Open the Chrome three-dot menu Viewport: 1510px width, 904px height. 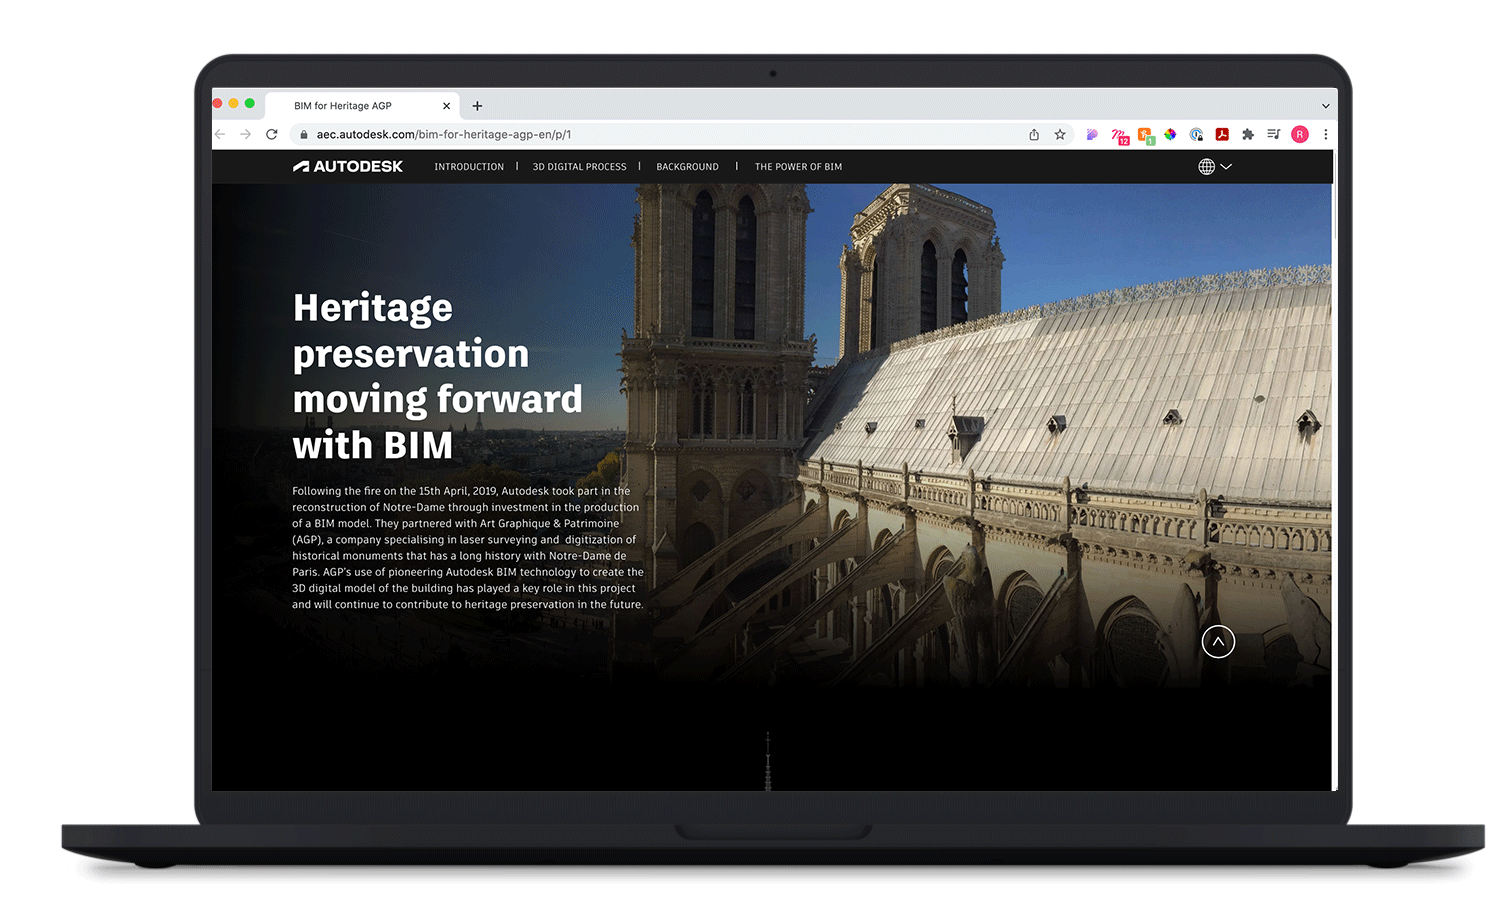click(1326, 135)
